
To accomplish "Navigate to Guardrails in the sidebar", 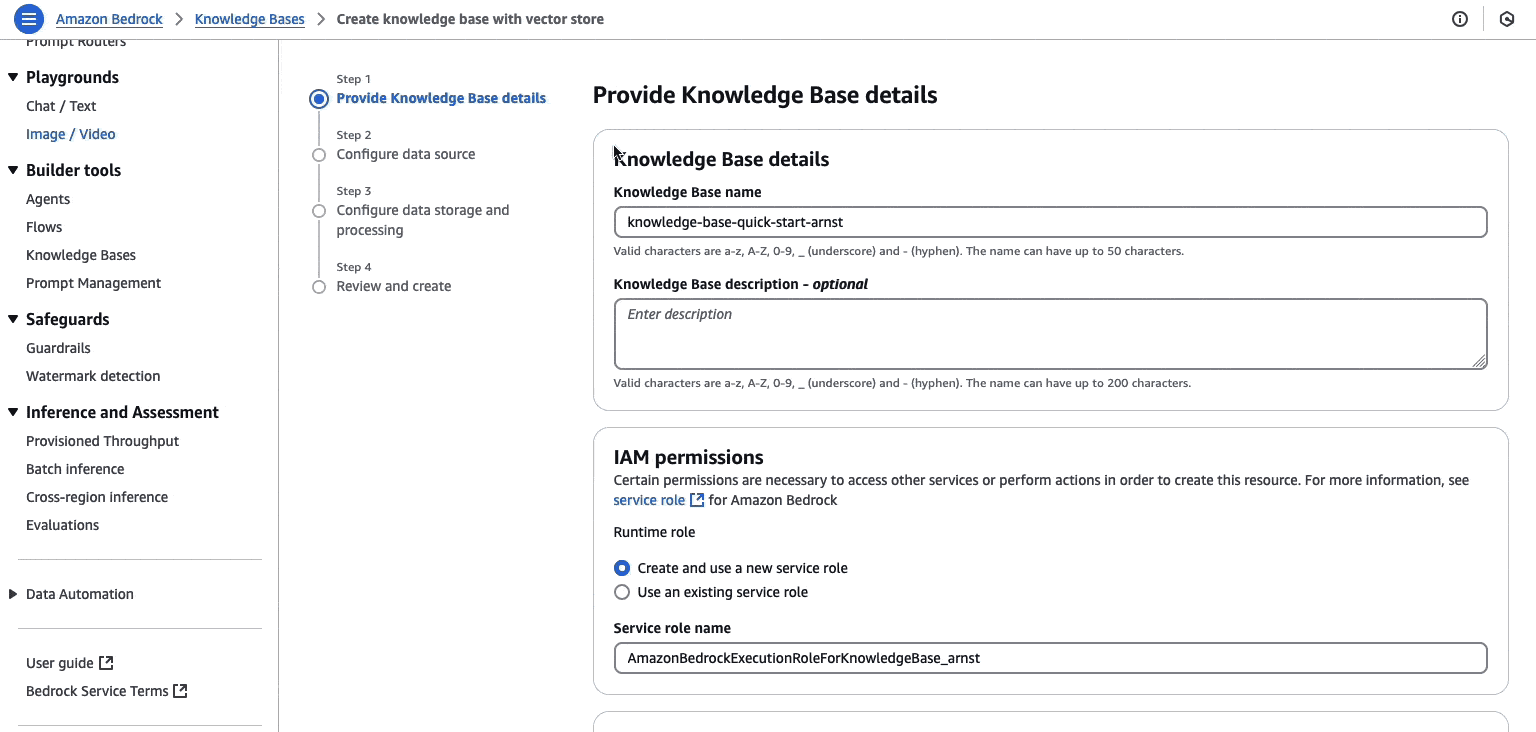I will pyautogui.click(x=58, y=348).
